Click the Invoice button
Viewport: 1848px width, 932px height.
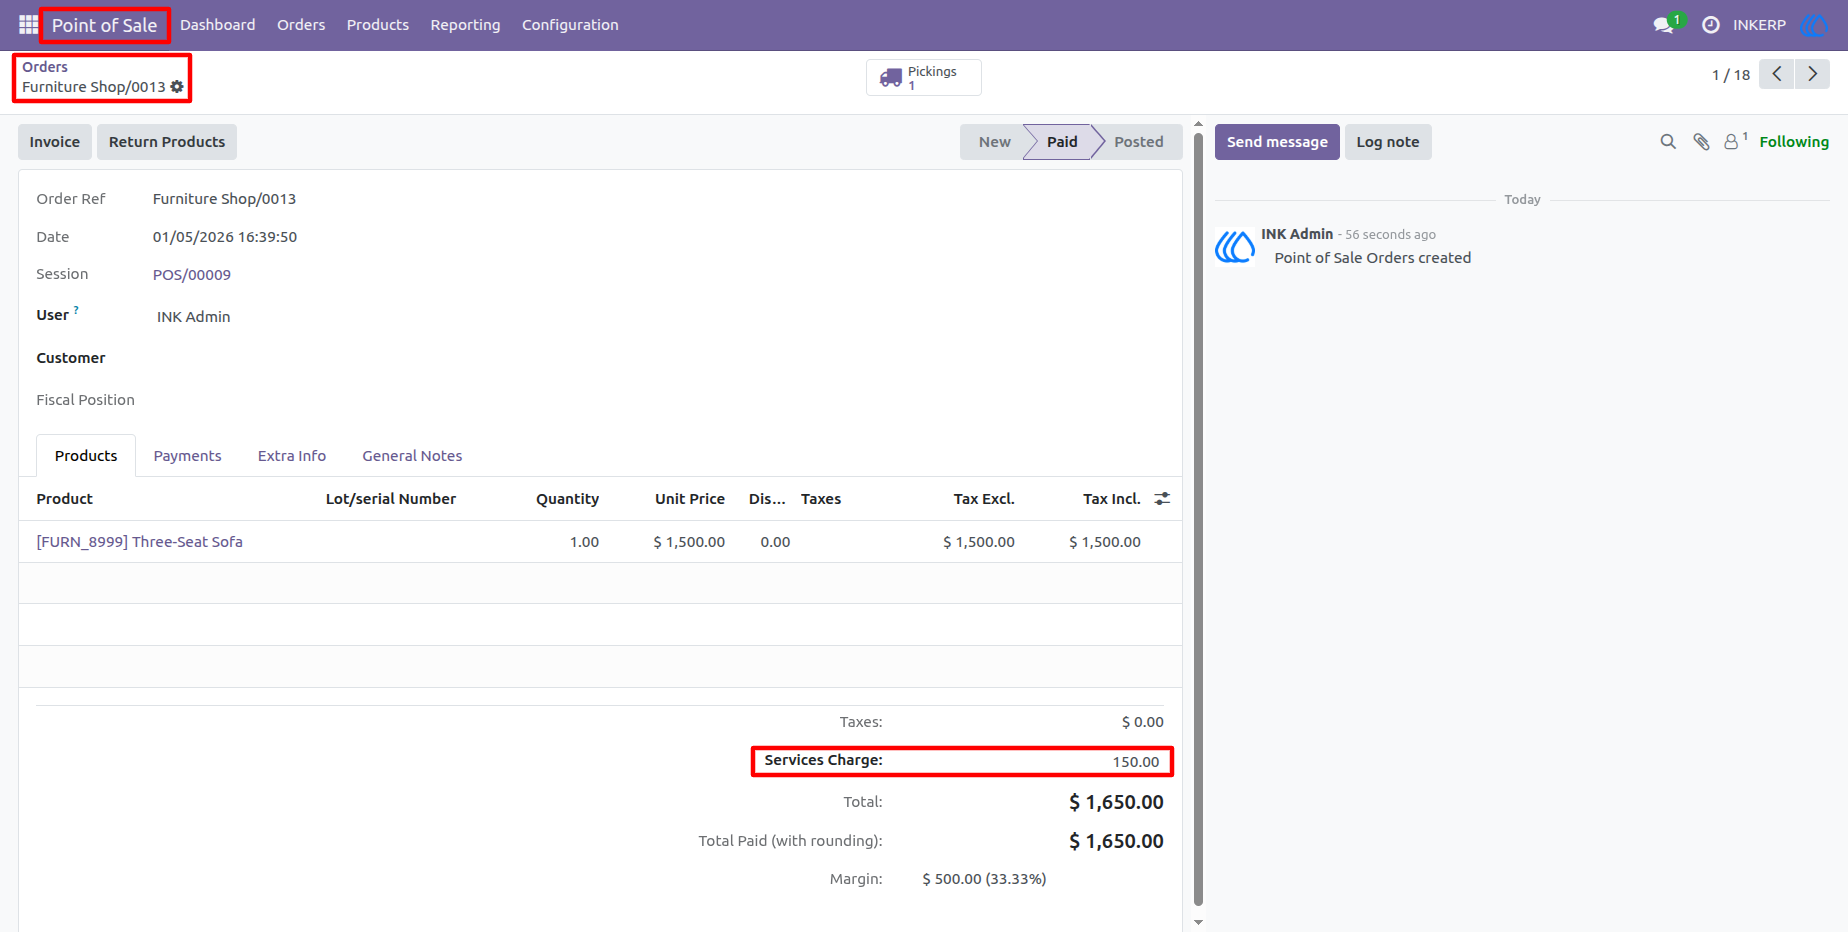point(55,142)
